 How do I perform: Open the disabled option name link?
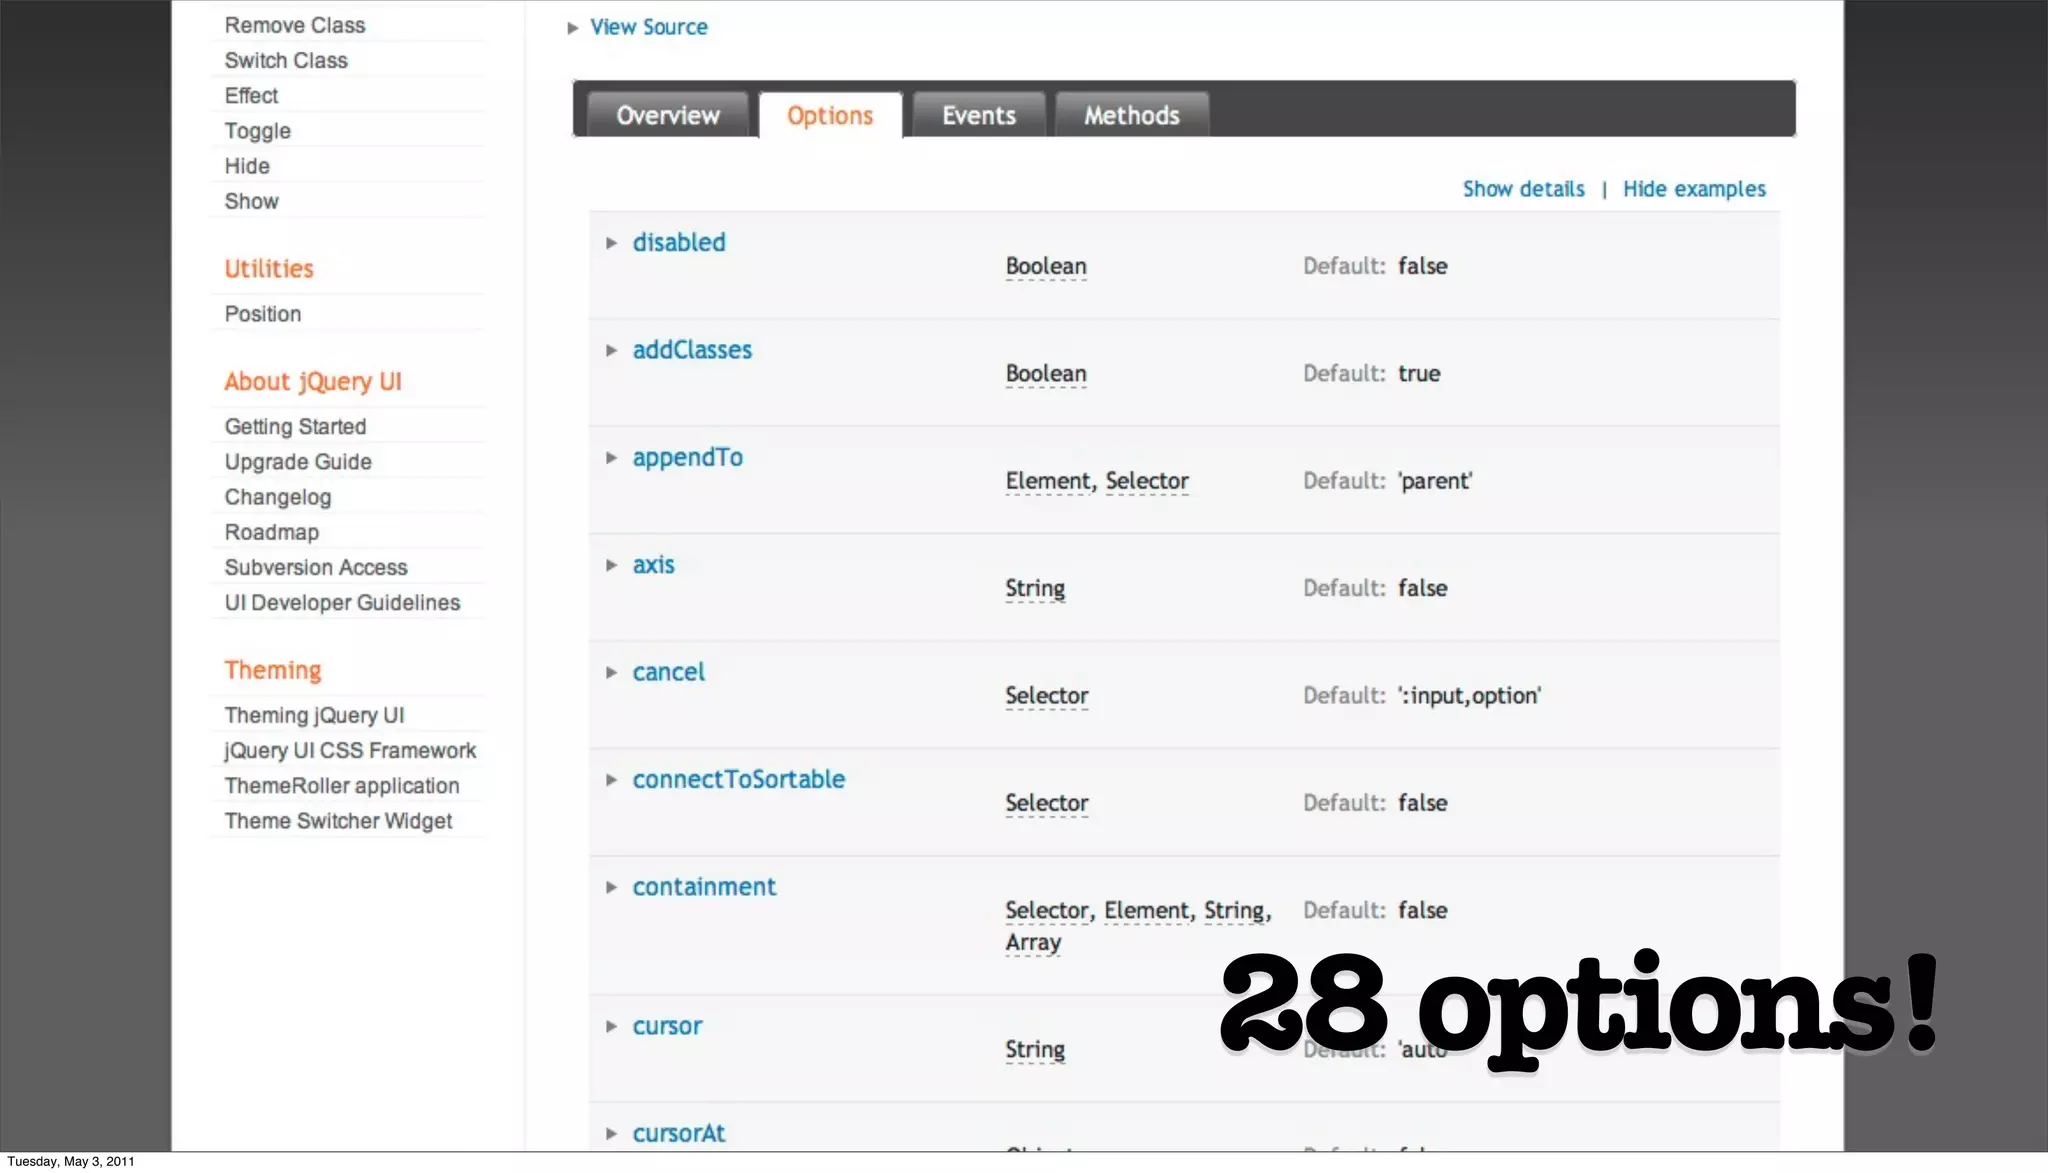pyautogui.click(x=679, y=242)
